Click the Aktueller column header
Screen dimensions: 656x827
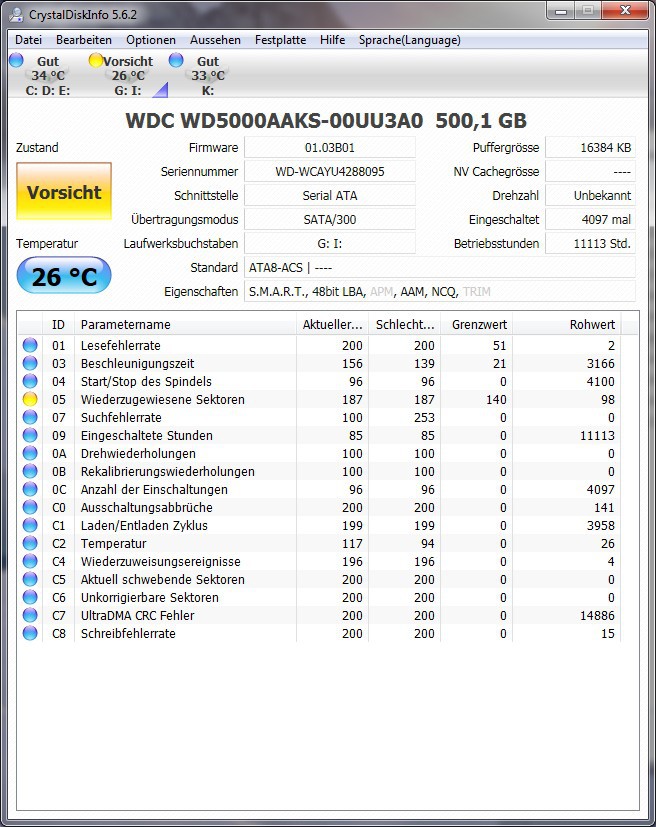coord(332,324)
